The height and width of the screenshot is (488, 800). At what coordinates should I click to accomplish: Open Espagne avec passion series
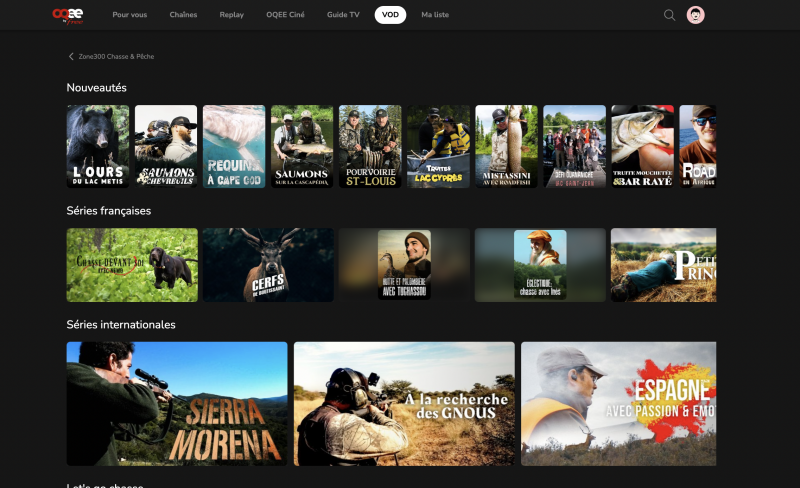pyautogui.click(x=619, y=404)
